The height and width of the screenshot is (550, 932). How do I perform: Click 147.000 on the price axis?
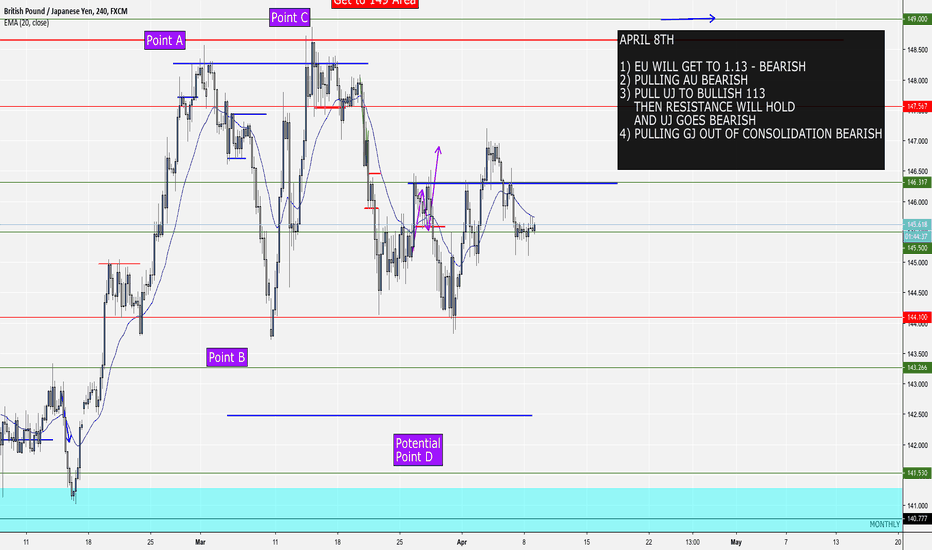[917, 141]
